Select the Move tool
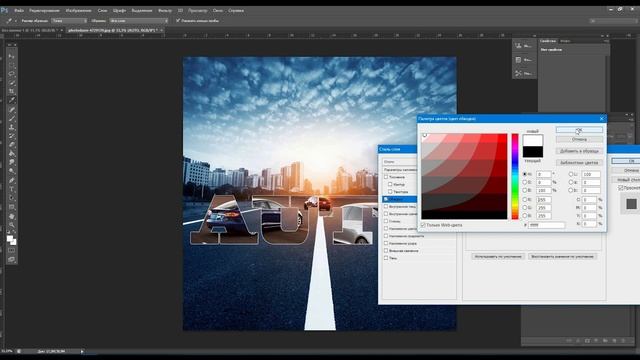640x360 pixels. coord(11,56)
